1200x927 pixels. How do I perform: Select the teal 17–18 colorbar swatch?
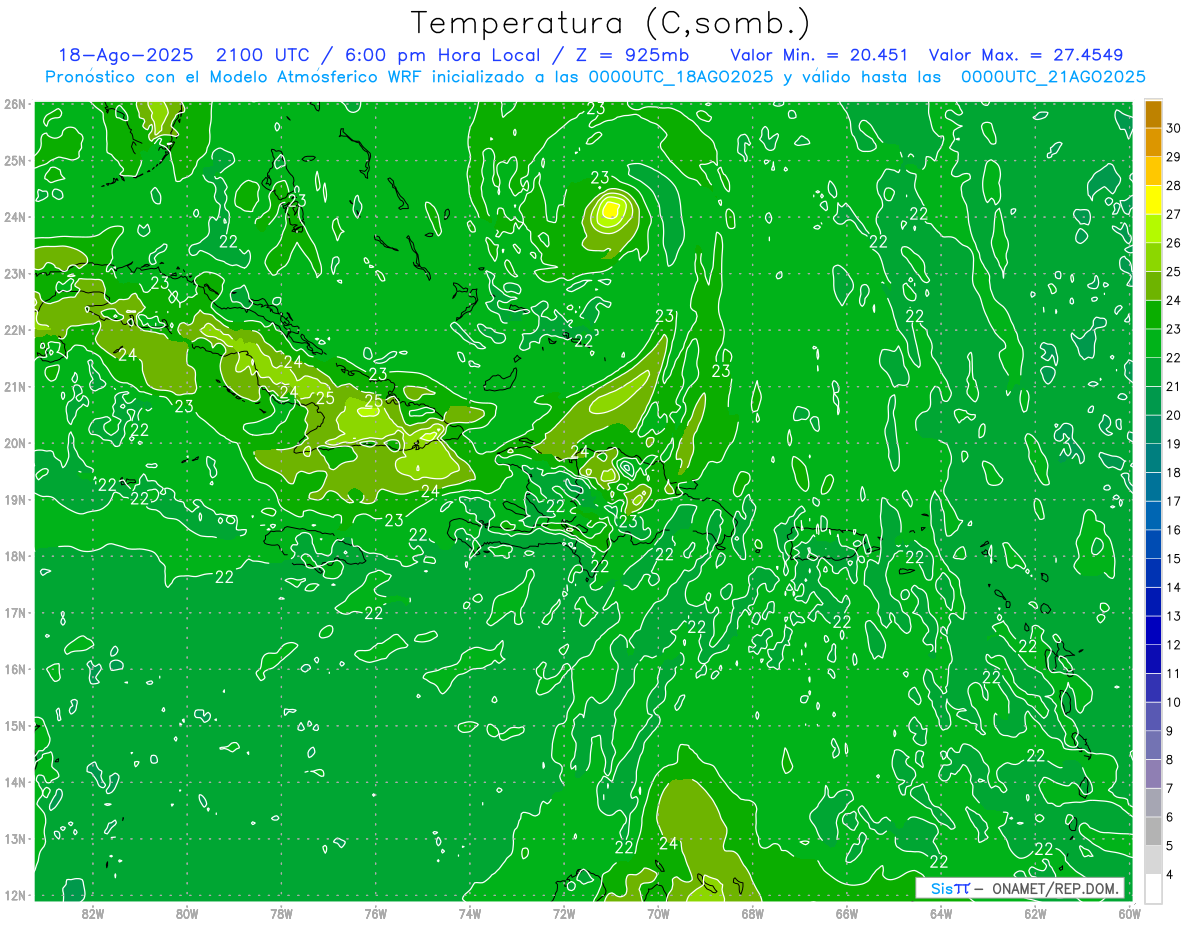tap(1152, 487)
